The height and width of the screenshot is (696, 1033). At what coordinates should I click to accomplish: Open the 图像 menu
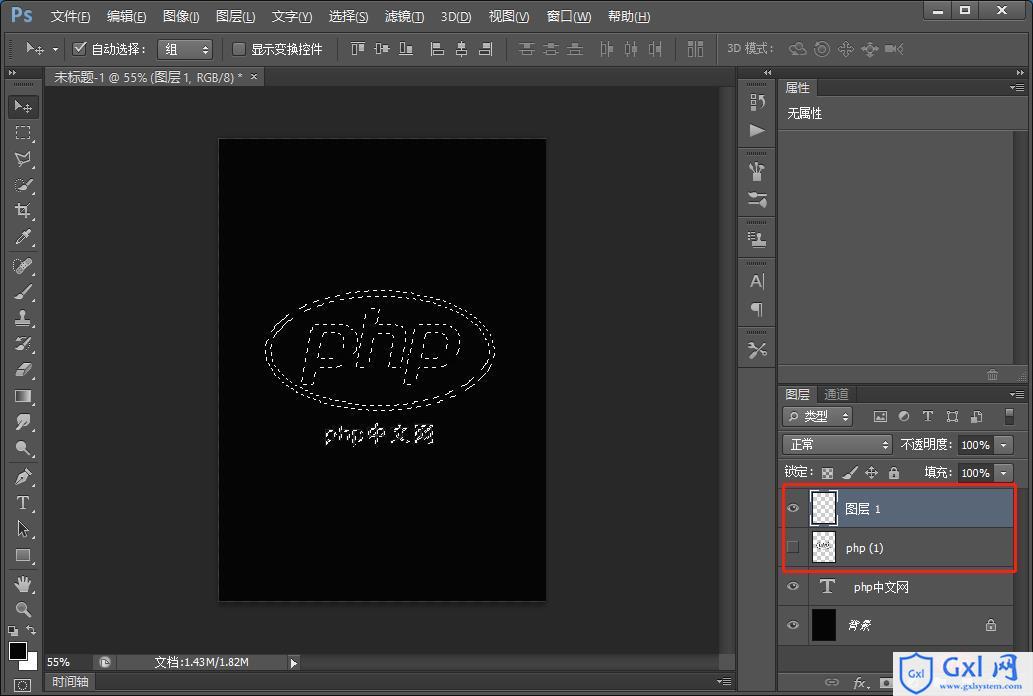coord(181,16)
